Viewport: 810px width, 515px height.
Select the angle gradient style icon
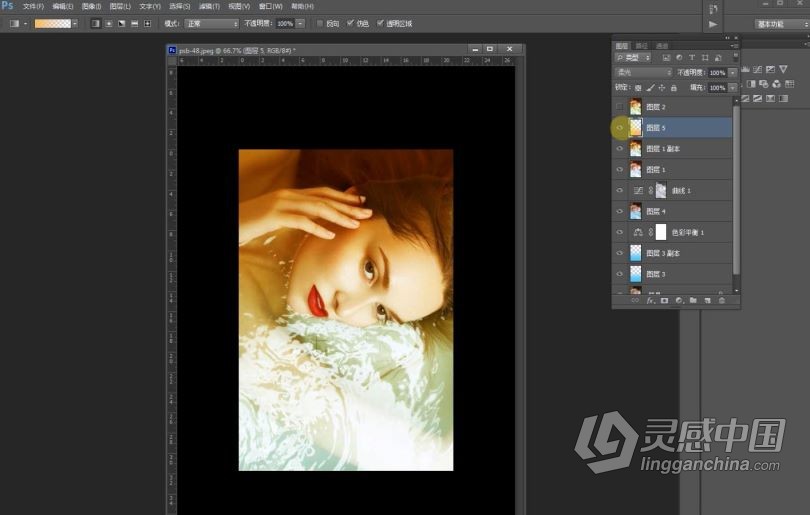point(122,24)
